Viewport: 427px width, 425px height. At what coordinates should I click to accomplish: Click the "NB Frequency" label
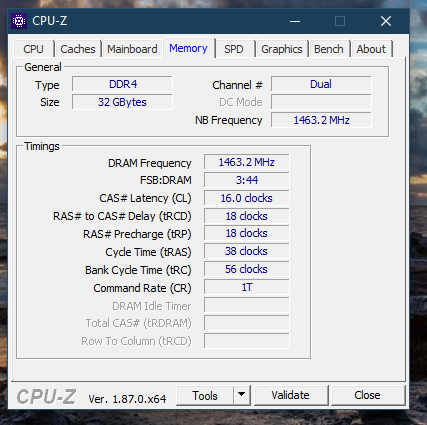coord(229,120)
